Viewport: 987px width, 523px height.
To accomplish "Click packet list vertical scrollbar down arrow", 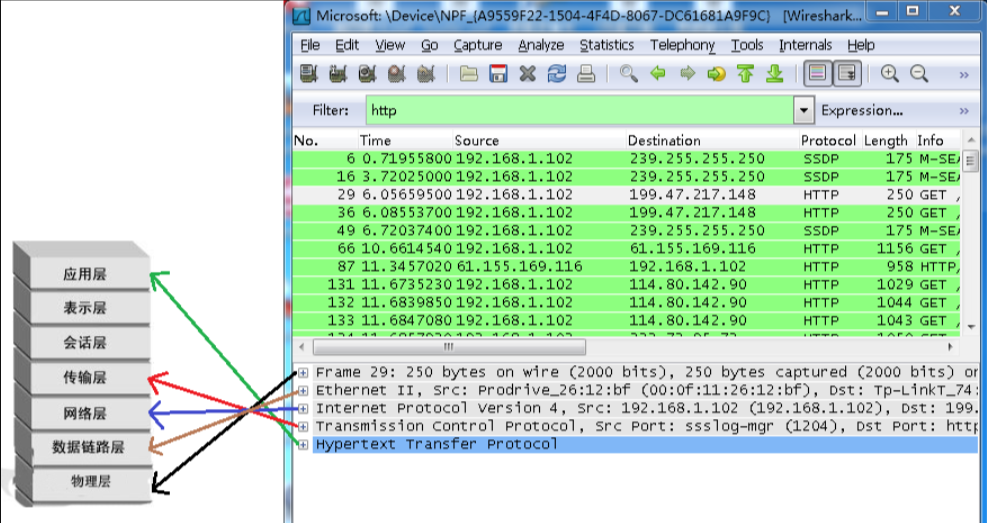I will pyautogui.click(x=970, y=327).
